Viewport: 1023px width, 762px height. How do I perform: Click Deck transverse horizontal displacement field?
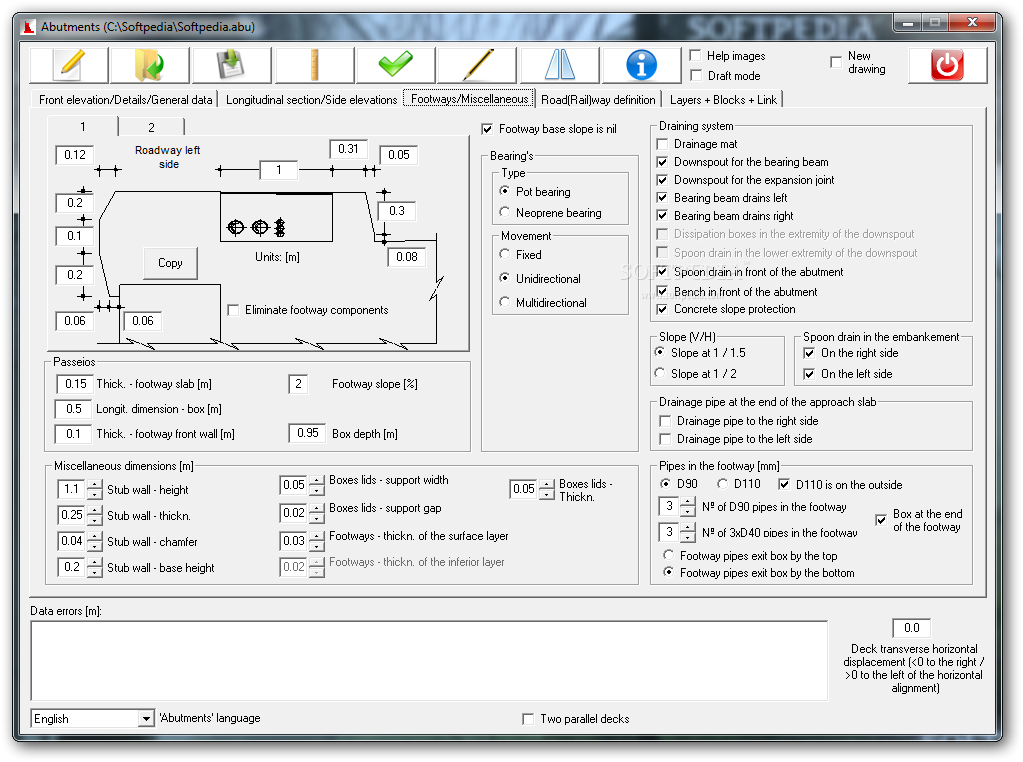[x=911, y=628]
